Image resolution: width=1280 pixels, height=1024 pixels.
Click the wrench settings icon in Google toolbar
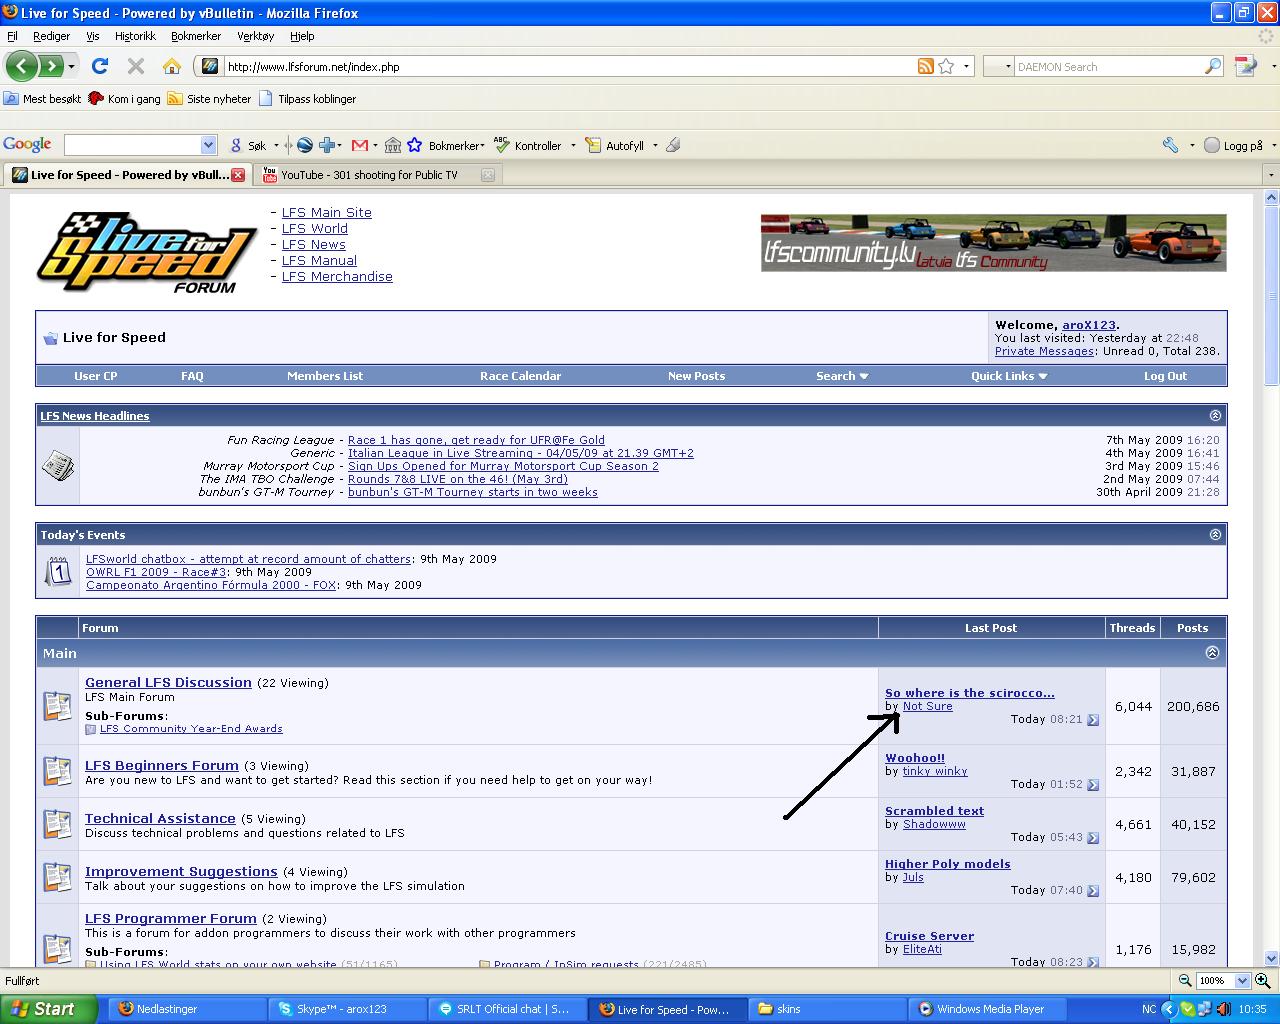pos(1170,145)
